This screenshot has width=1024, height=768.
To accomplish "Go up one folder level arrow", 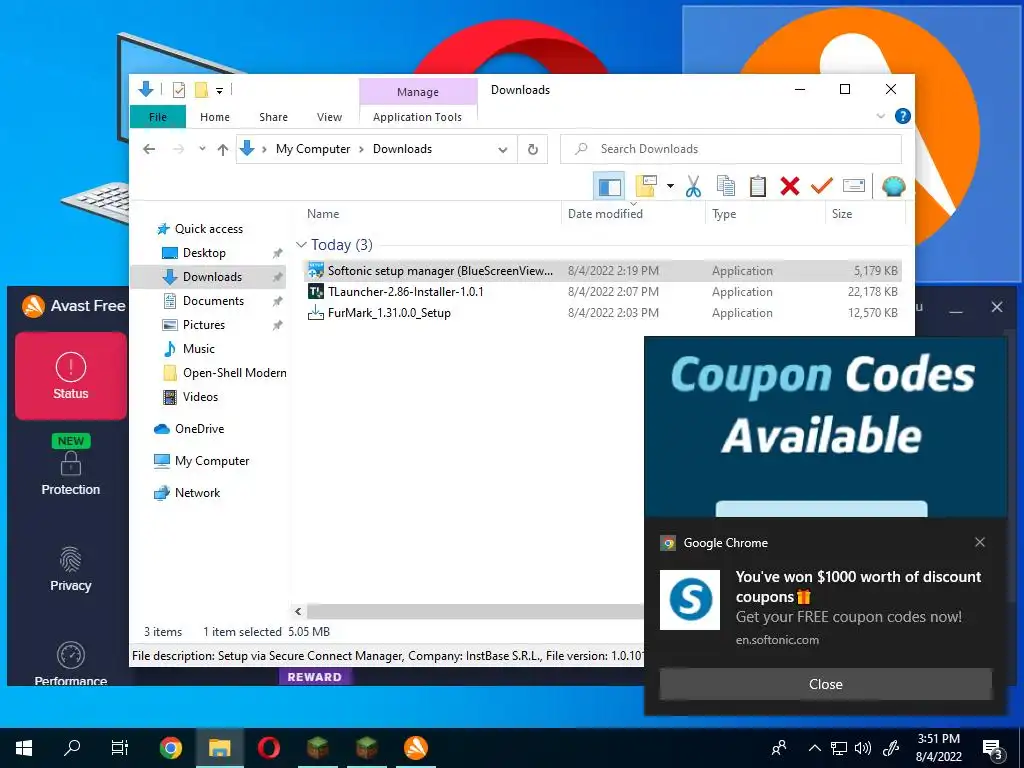I will (223, 150).
